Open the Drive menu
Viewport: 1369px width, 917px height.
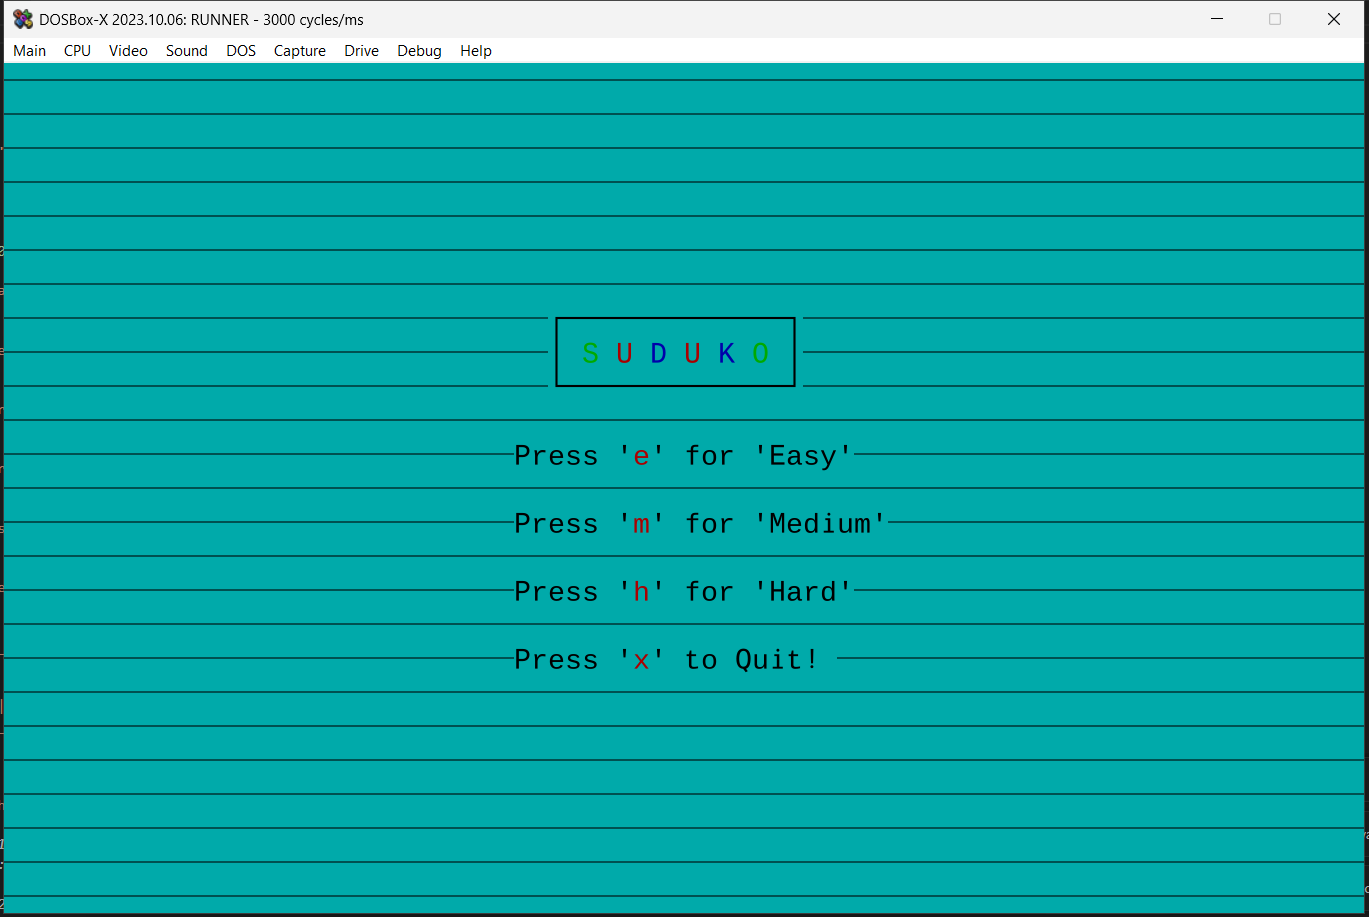(361, 51)
